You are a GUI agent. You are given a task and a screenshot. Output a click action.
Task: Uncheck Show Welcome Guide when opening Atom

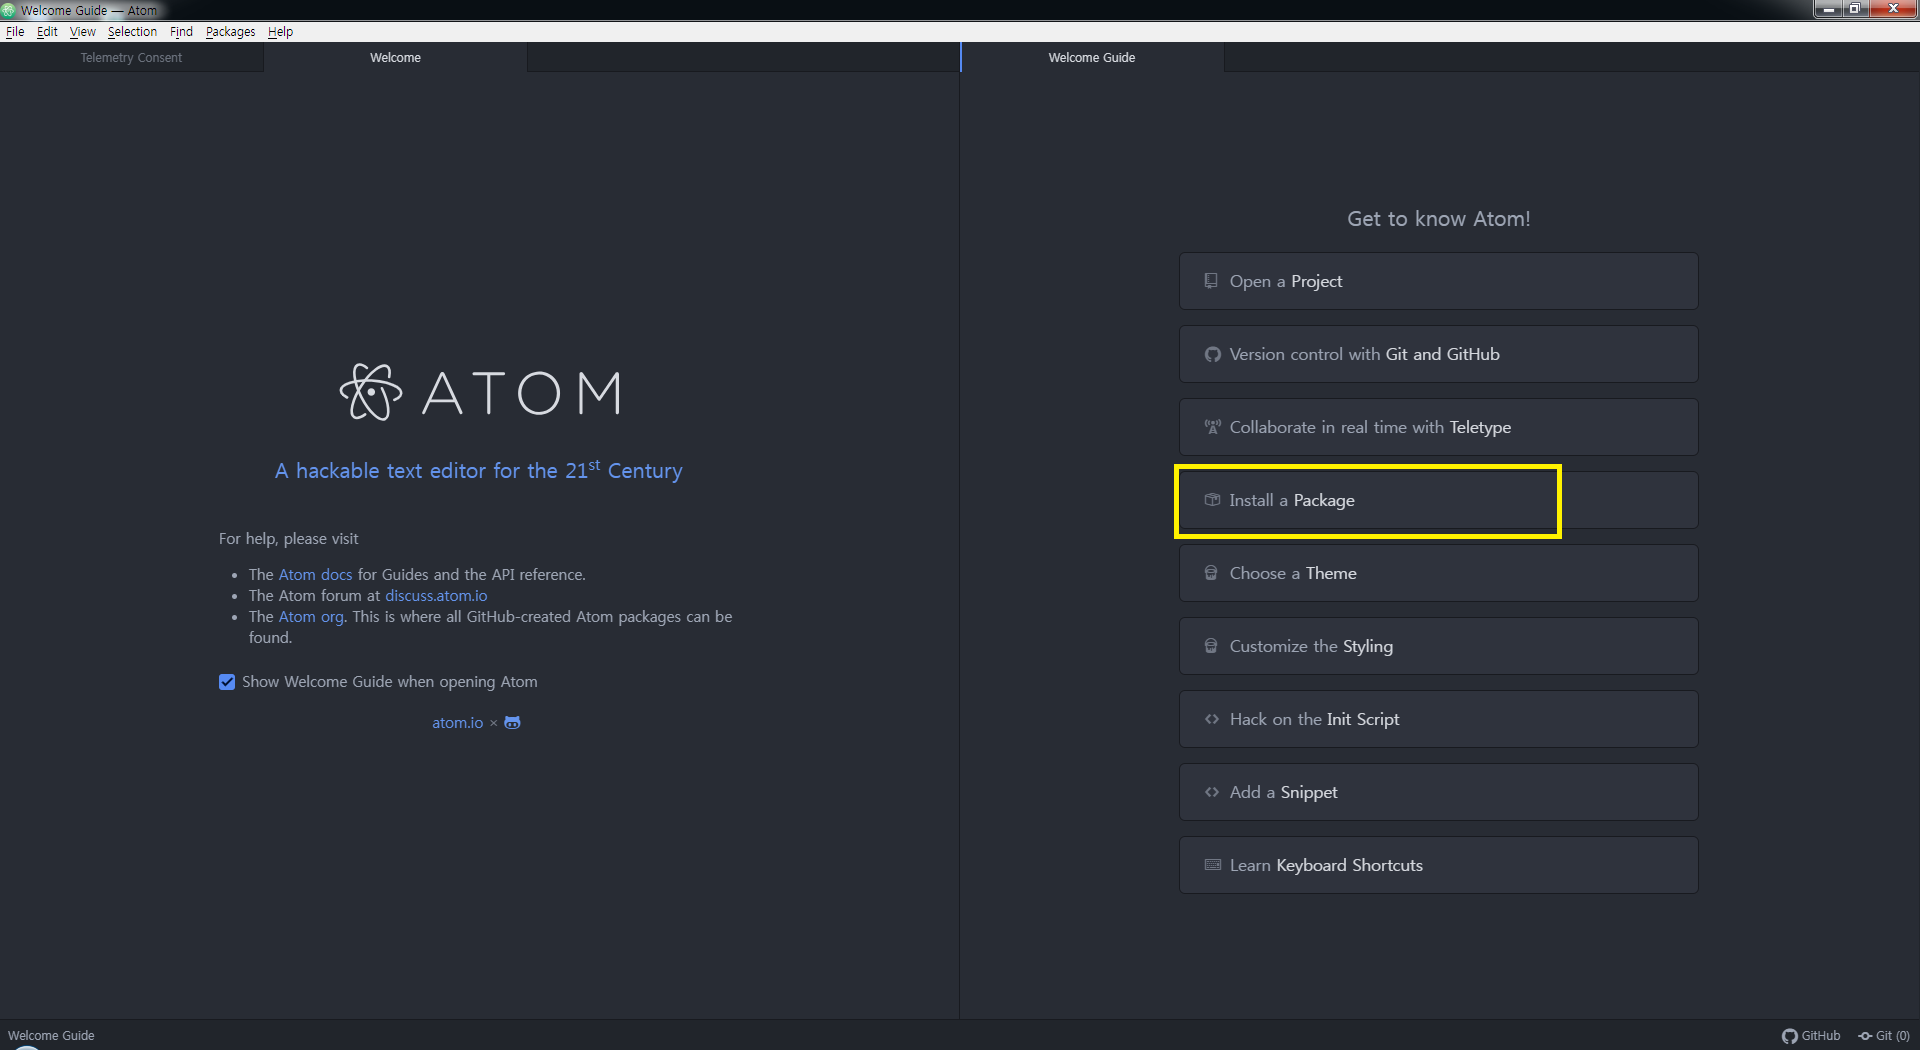[x=227, y=682]
